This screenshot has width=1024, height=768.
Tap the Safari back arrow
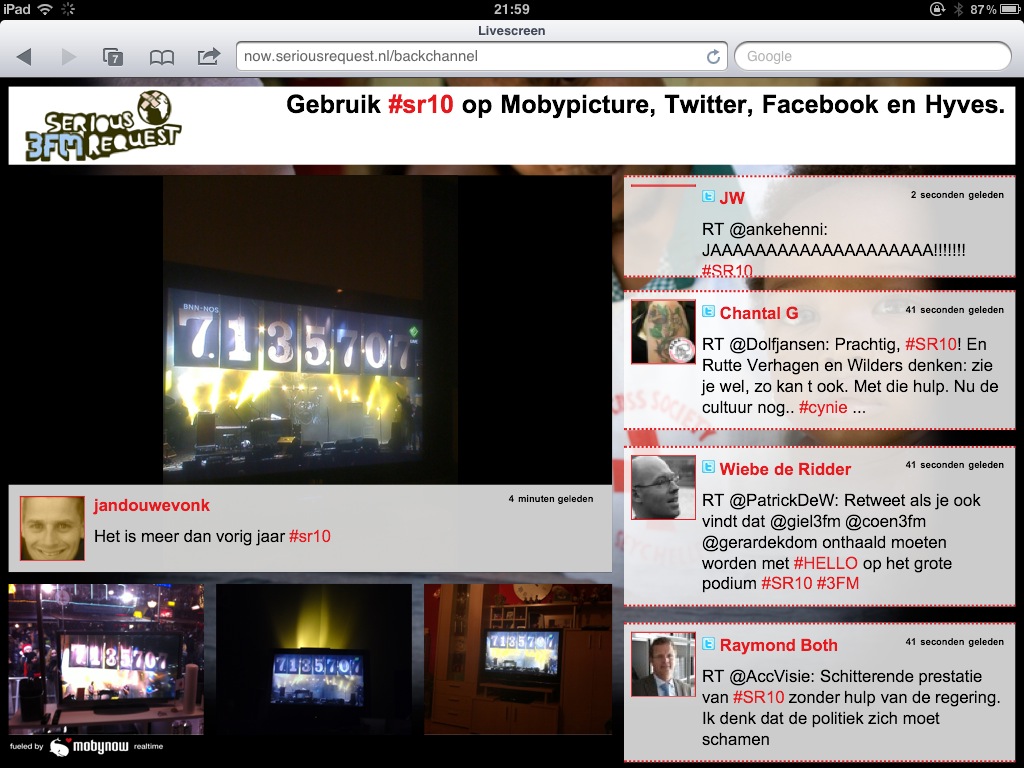(25, 57)
